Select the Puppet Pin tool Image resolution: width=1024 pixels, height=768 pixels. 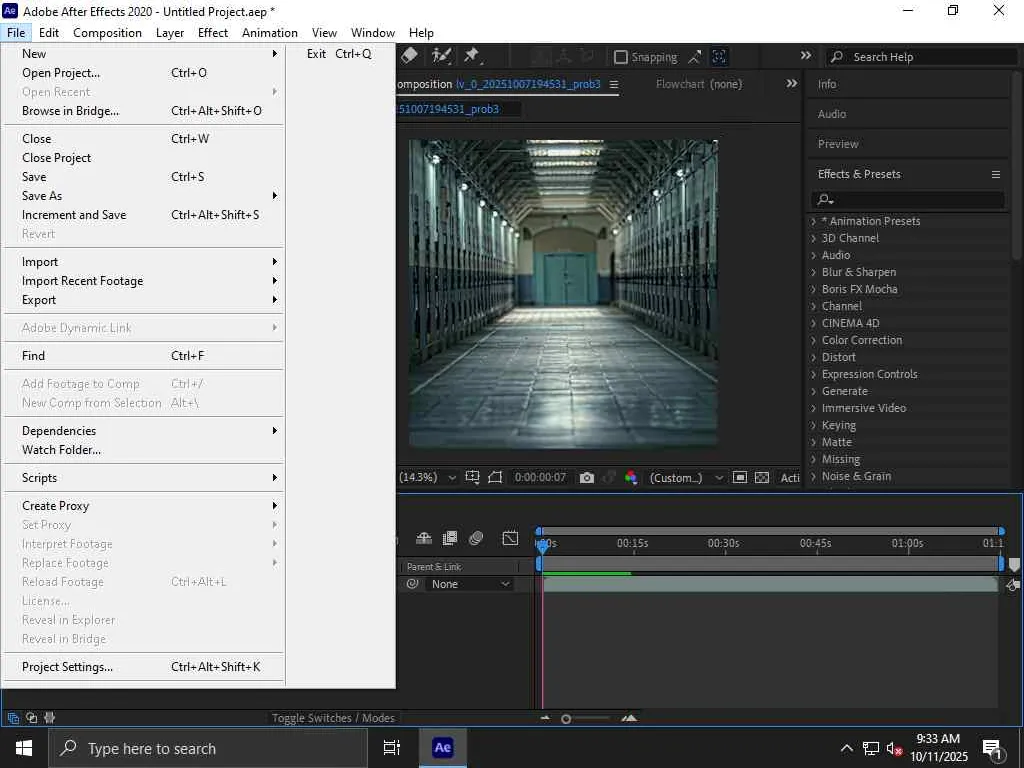tap(471, 56)
